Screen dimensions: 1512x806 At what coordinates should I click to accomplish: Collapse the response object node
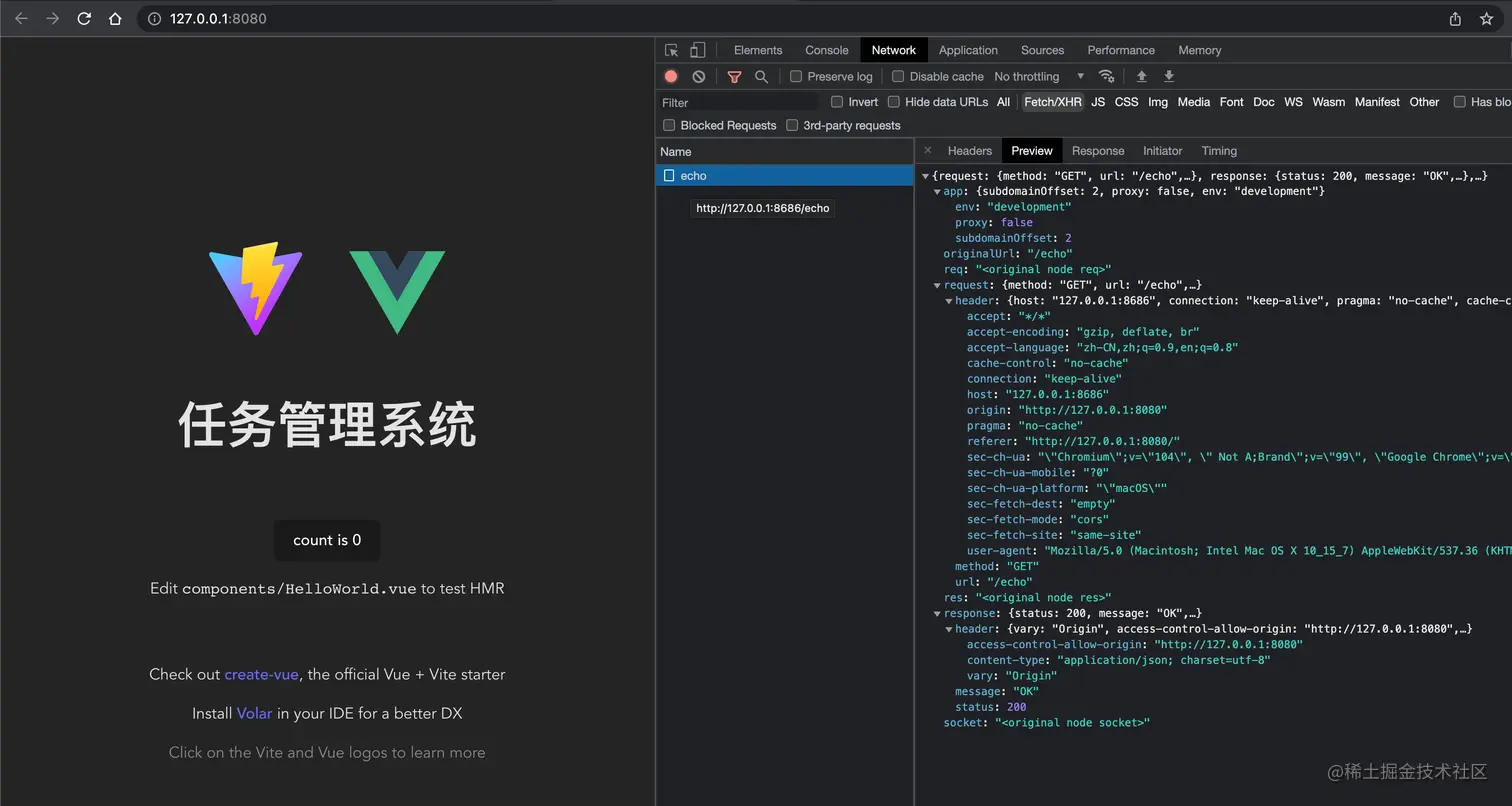(x=937, y=613)
